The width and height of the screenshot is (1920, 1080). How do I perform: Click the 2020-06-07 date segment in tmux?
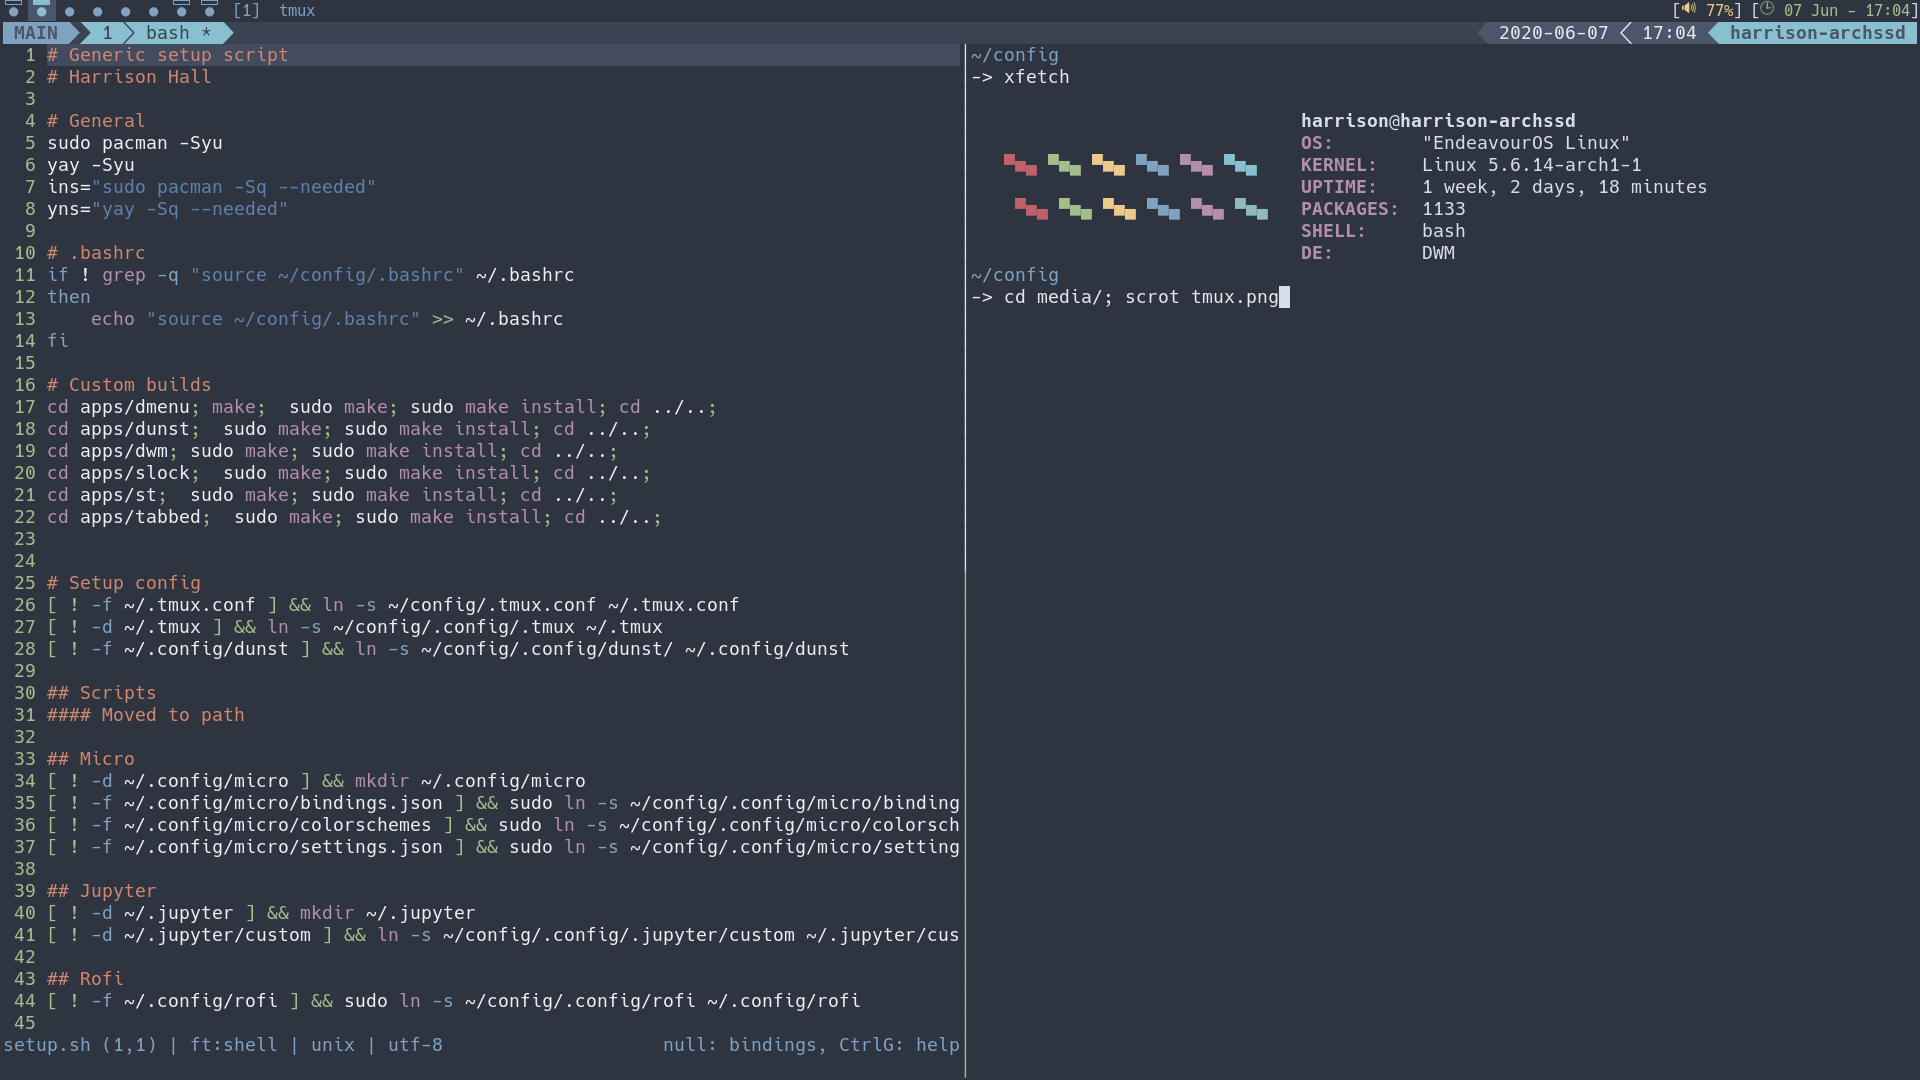pyautogui.click(x=1553, y=33)
